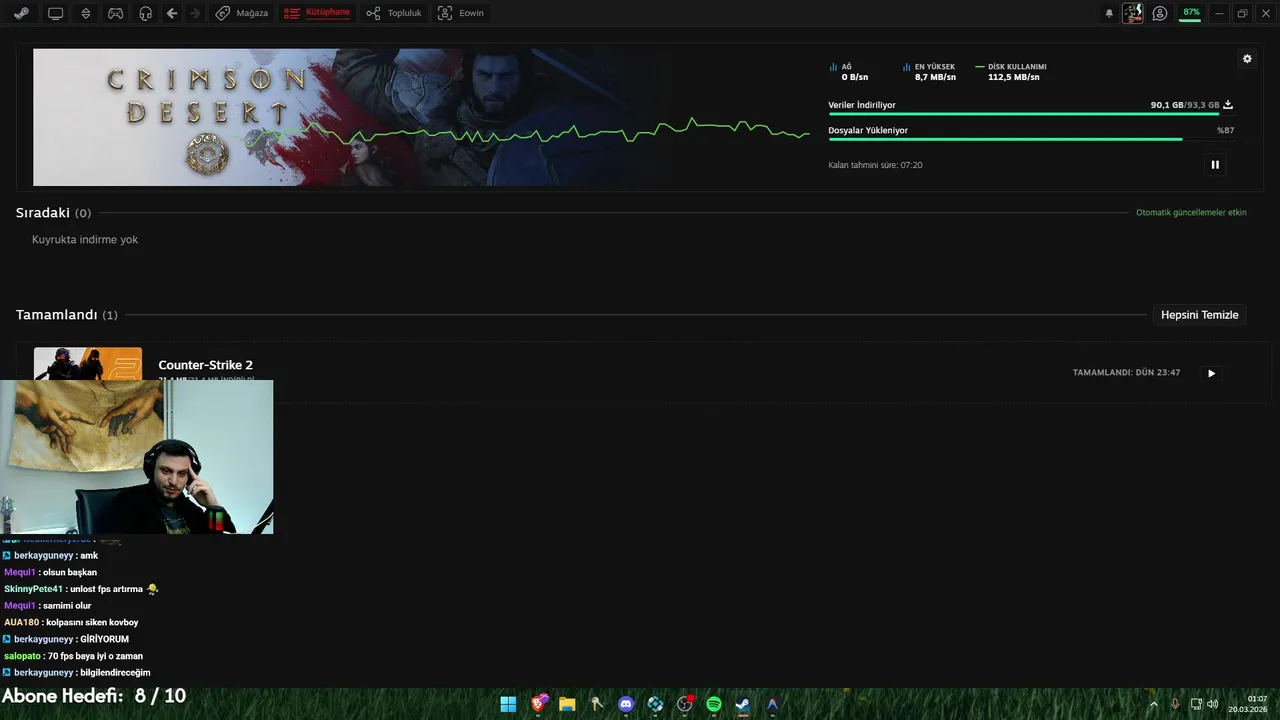
Task: Open OBS Studio from taskbar
Action: [685, 704]
